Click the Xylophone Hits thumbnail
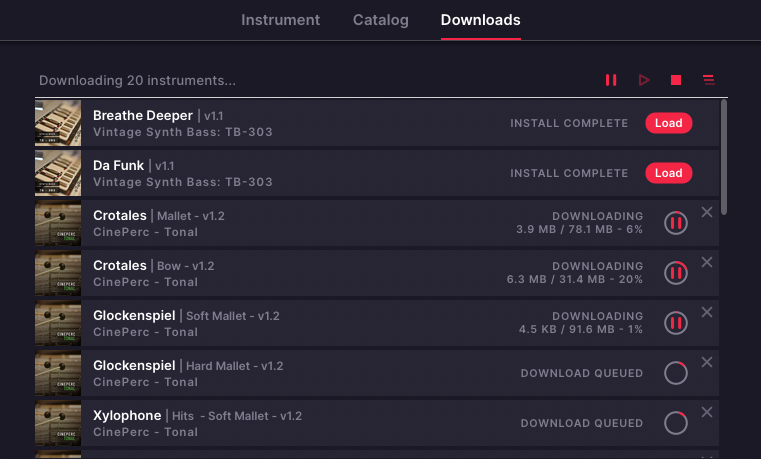This screenshot has height=459, width=761. coord(58,423)
